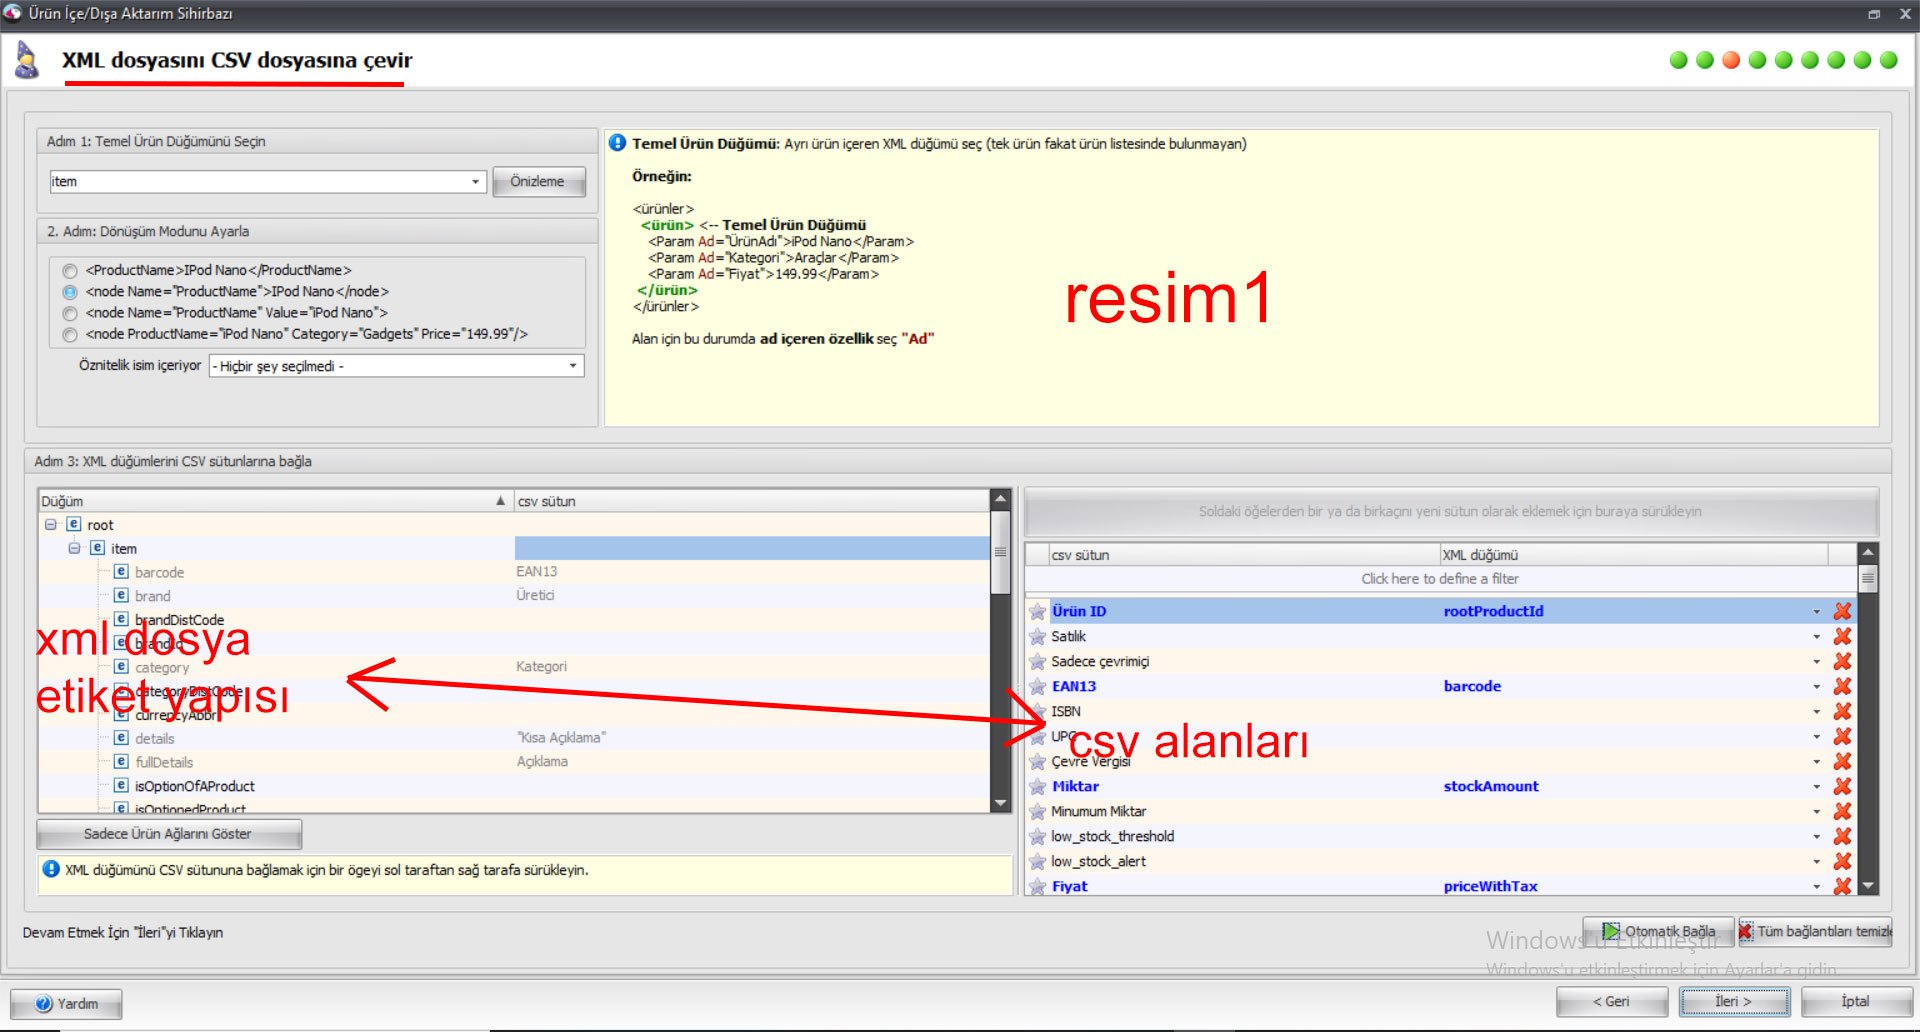The height and width of the screenshot is (1032, 1920).
Task: Click the drop area for adding new columns
Action: 1450,512
